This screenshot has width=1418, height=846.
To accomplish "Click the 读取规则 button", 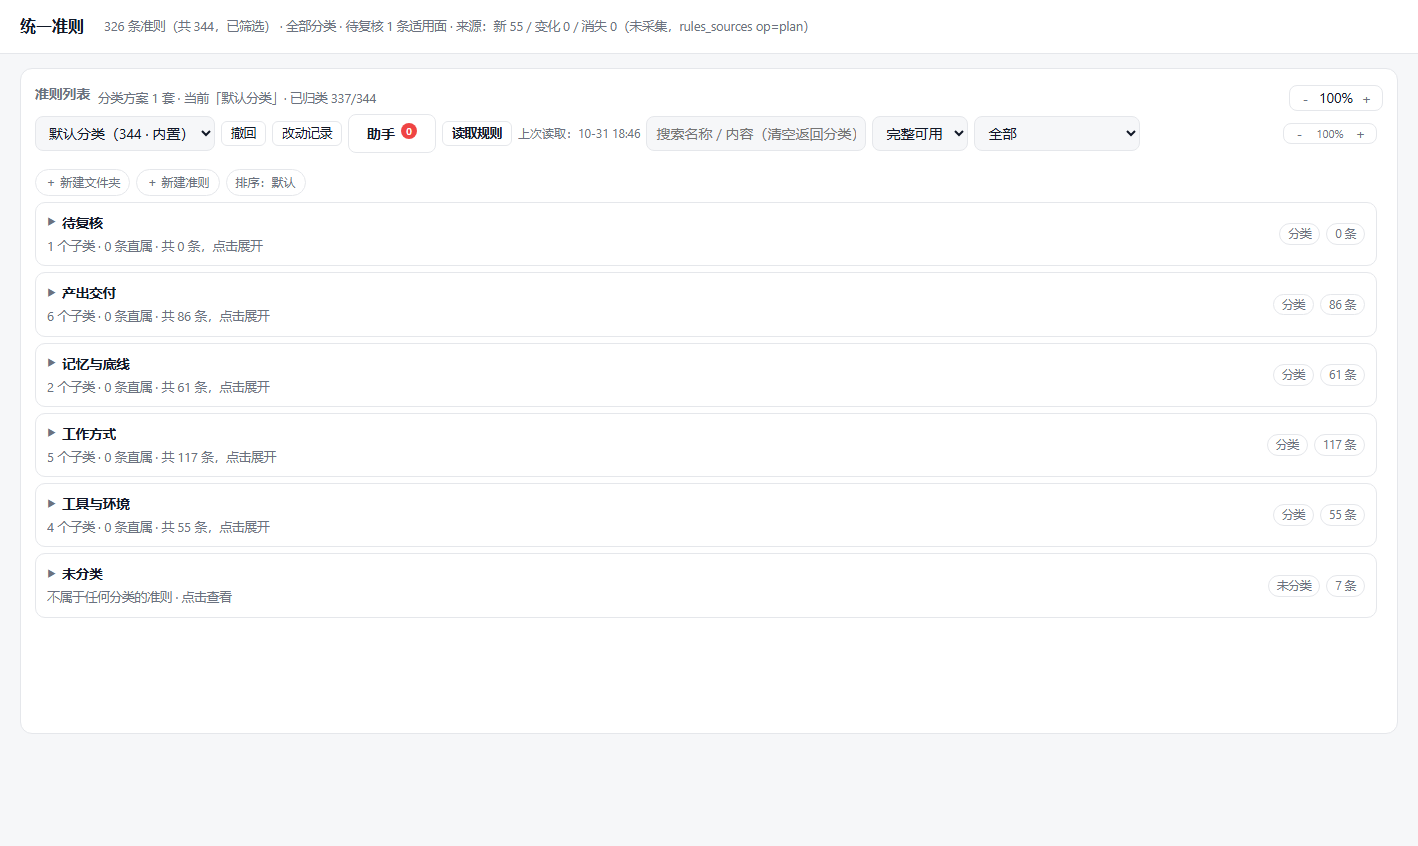I will (x=477, y=133).
